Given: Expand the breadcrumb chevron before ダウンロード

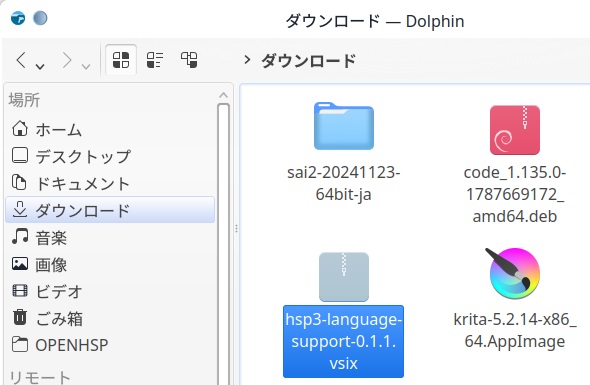Looking at the screenshot, I should 247,59.
